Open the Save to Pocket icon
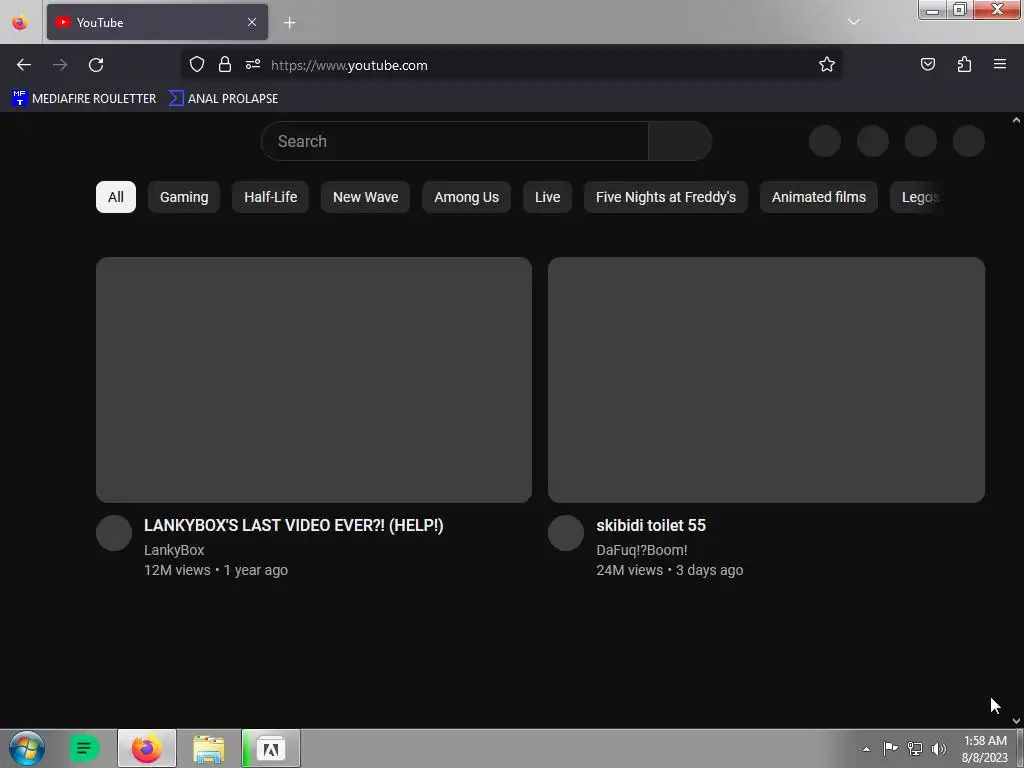This screenshot has width=1024, height=768. point(927,65)
